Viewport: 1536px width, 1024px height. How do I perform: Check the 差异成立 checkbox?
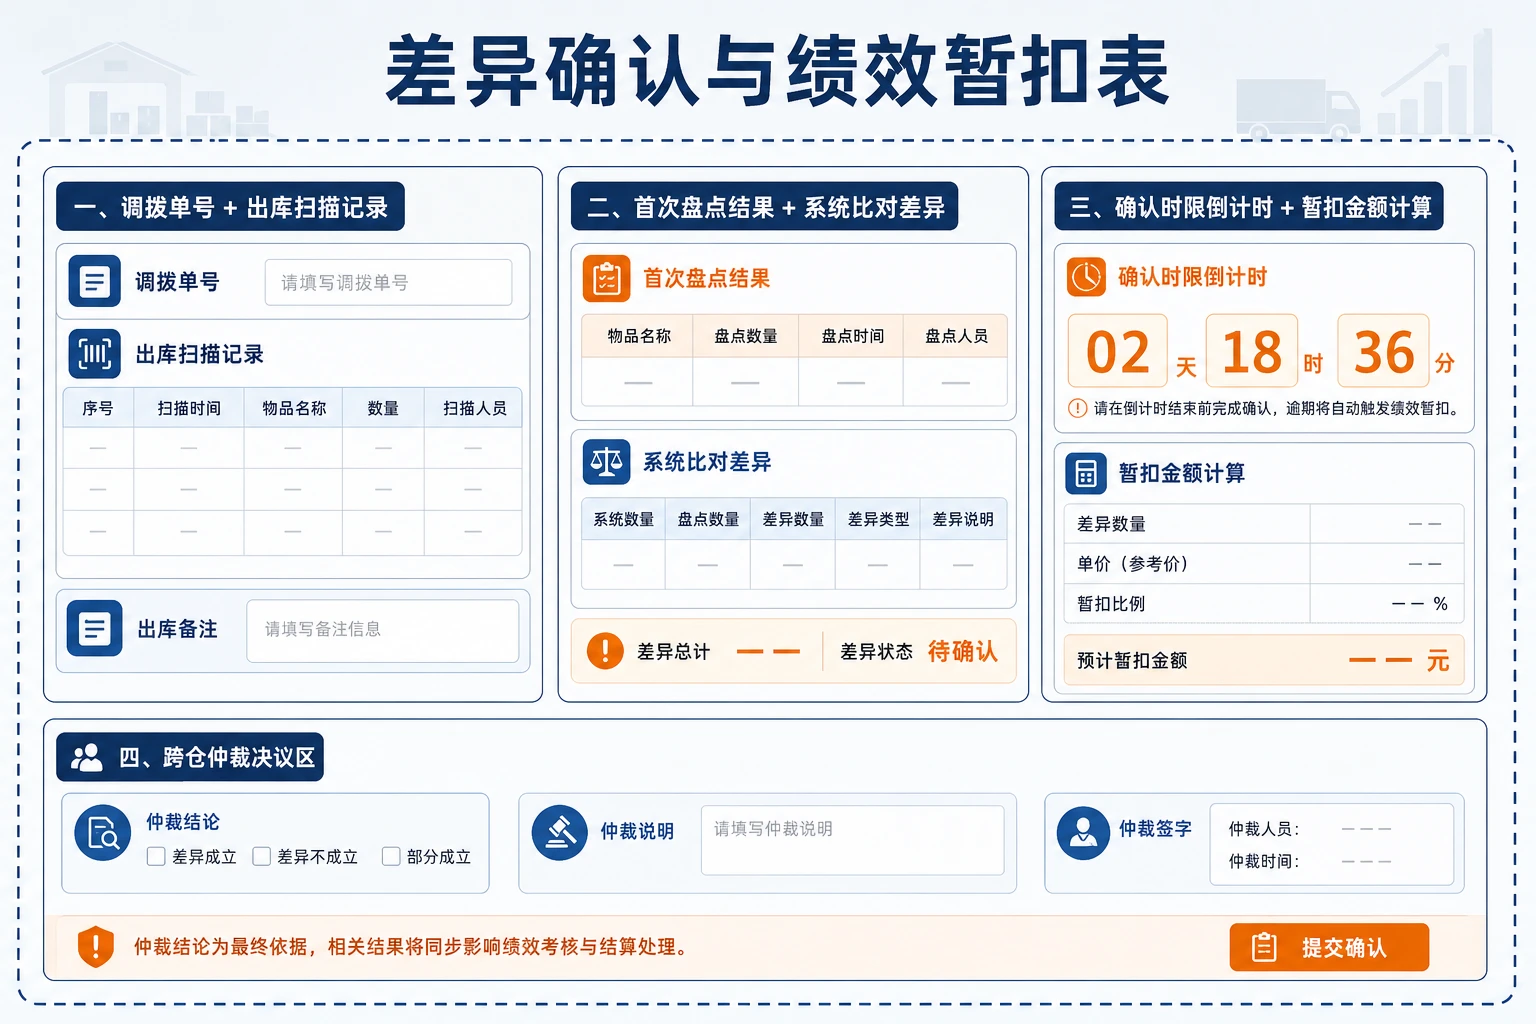coord(156,856)
